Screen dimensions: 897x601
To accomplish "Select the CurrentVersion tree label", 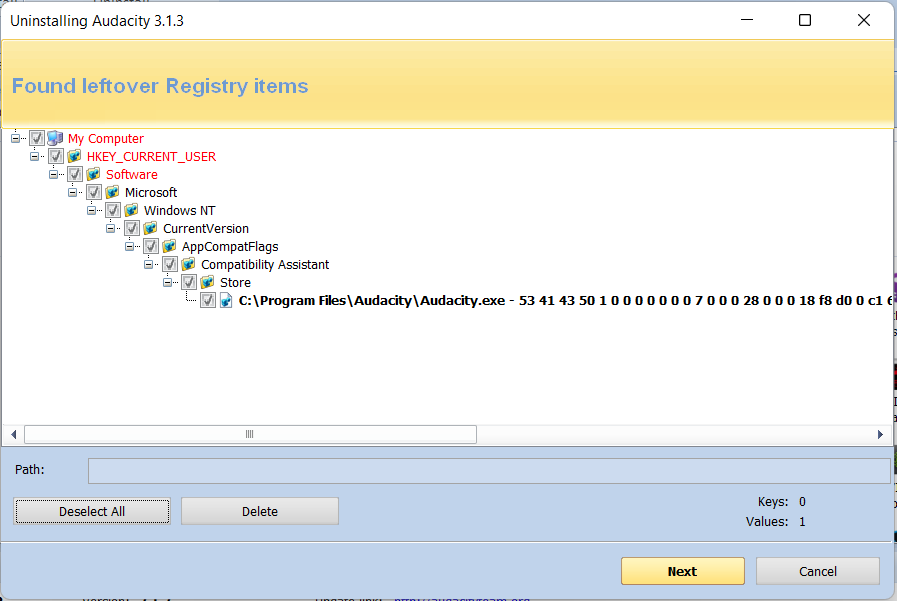I will pyautogui.click(x=206, y=228).
